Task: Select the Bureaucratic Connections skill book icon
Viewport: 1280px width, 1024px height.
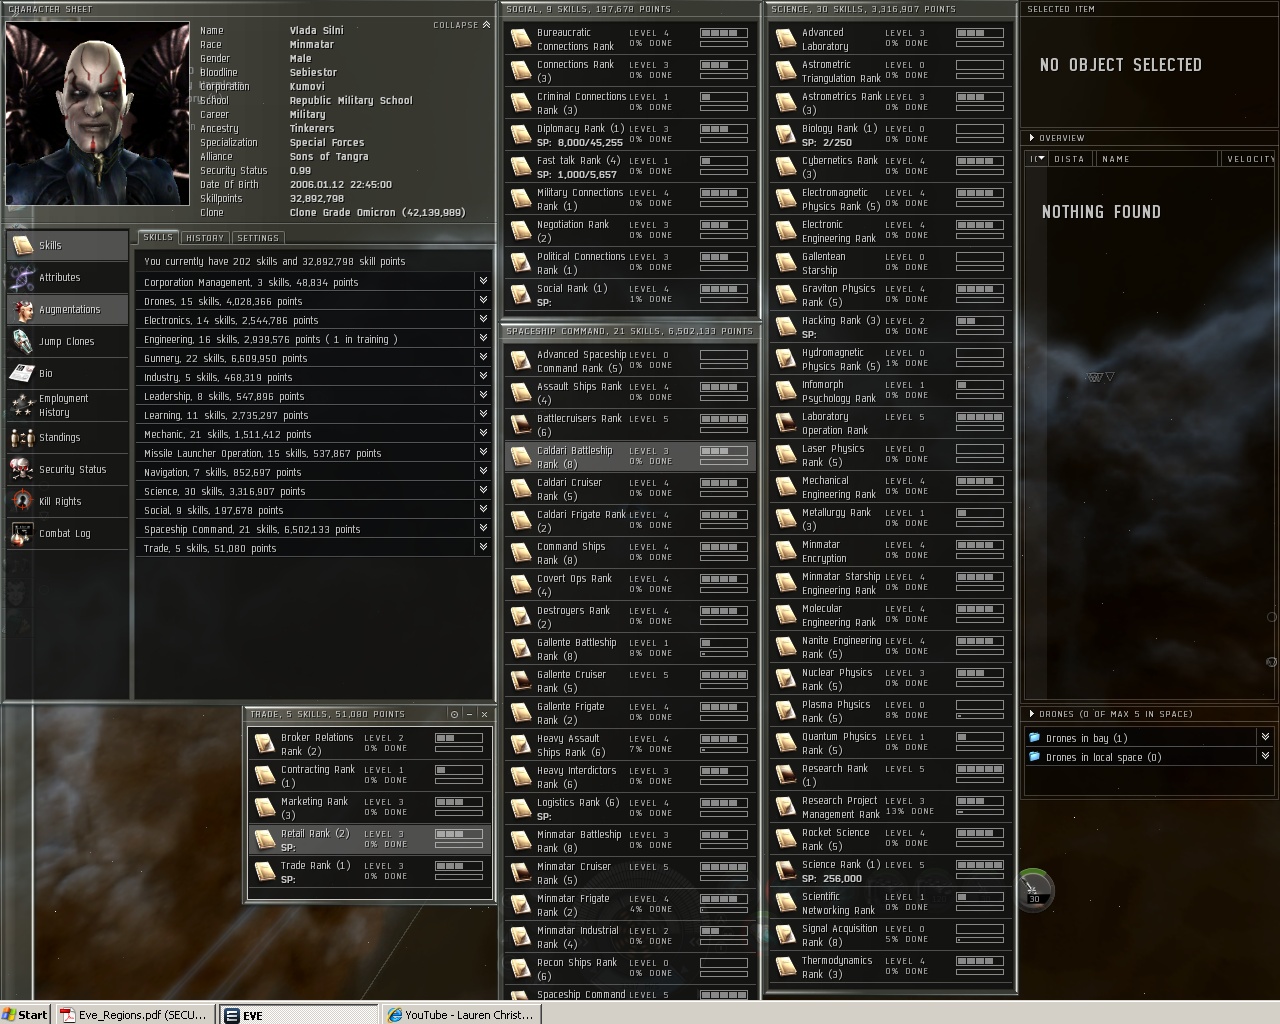Action: [520, 39]
